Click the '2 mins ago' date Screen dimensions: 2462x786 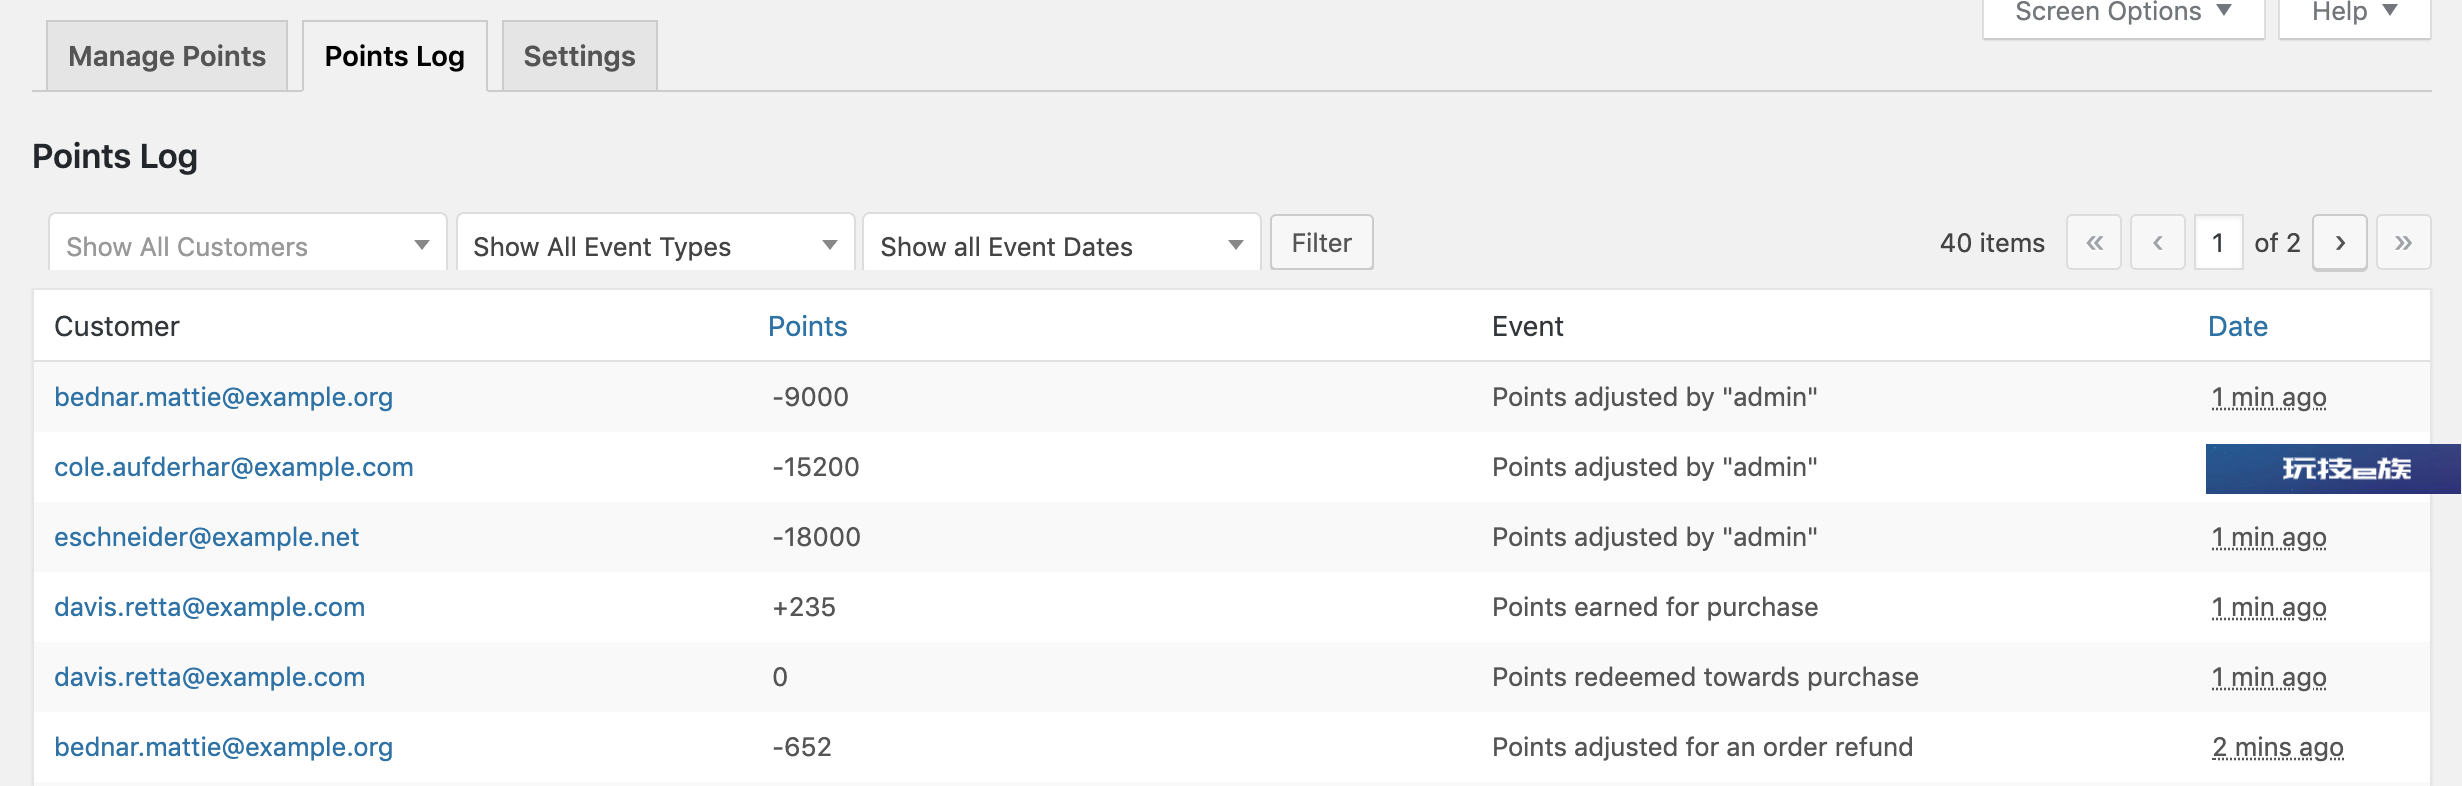[2277, 747]
